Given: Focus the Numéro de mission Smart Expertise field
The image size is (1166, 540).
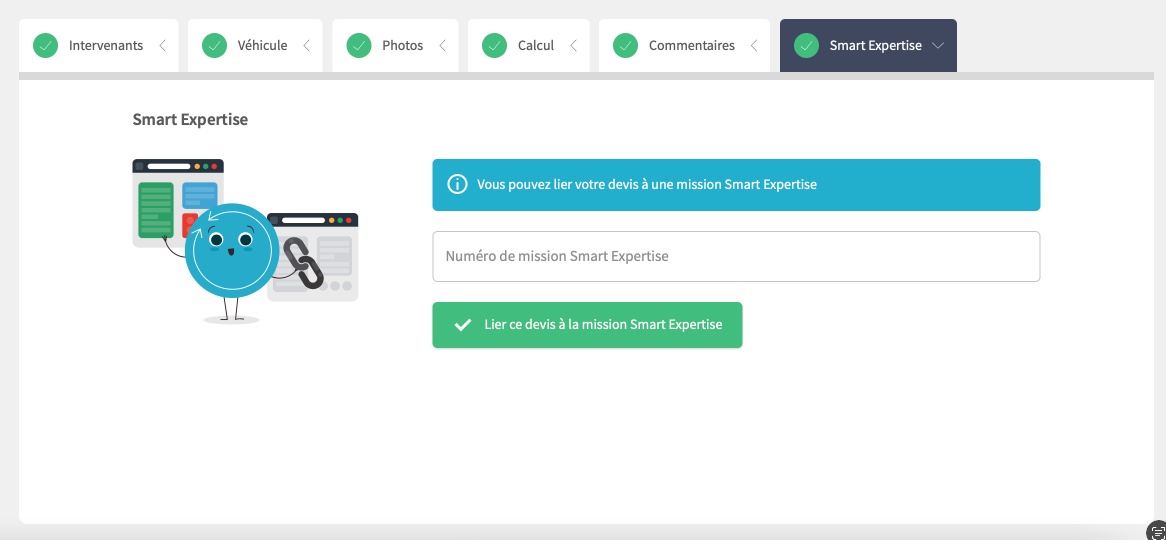Looking at the screenshot, I should (x=736, y=257).
